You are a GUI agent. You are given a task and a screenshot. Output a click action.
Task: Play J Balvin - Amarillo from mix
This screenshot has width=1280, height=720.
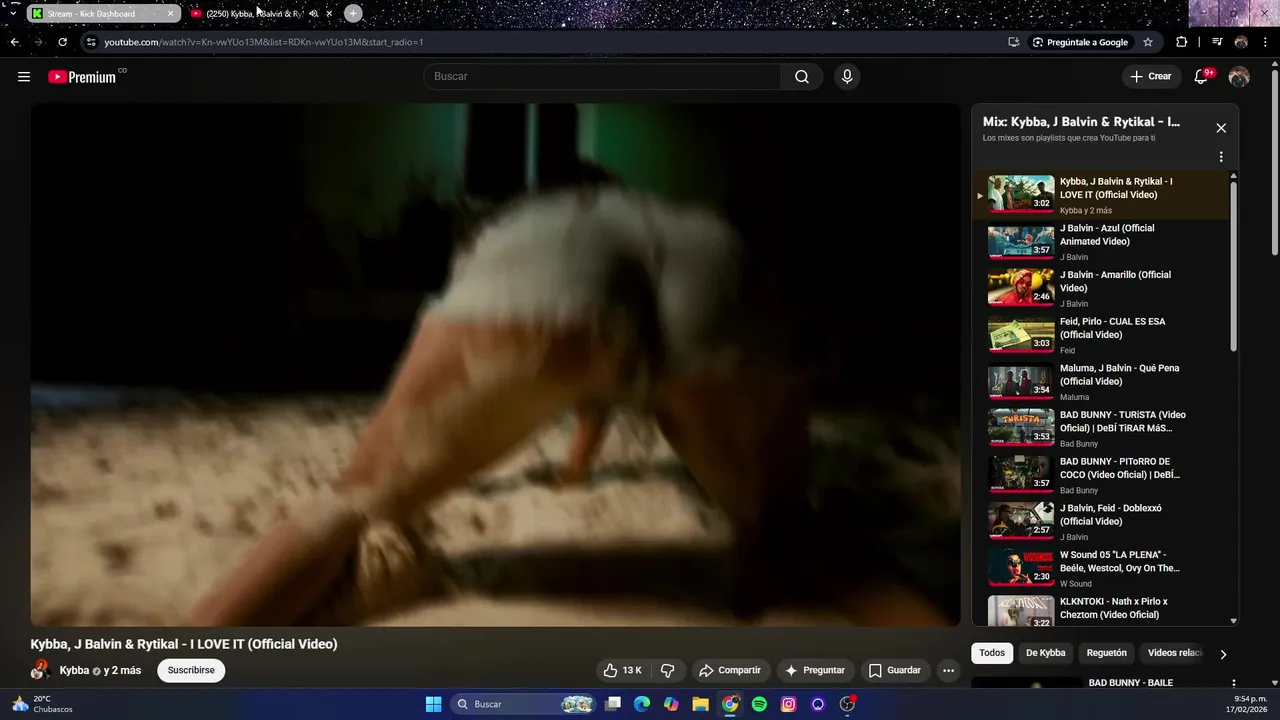click(x=1100, y=288)
